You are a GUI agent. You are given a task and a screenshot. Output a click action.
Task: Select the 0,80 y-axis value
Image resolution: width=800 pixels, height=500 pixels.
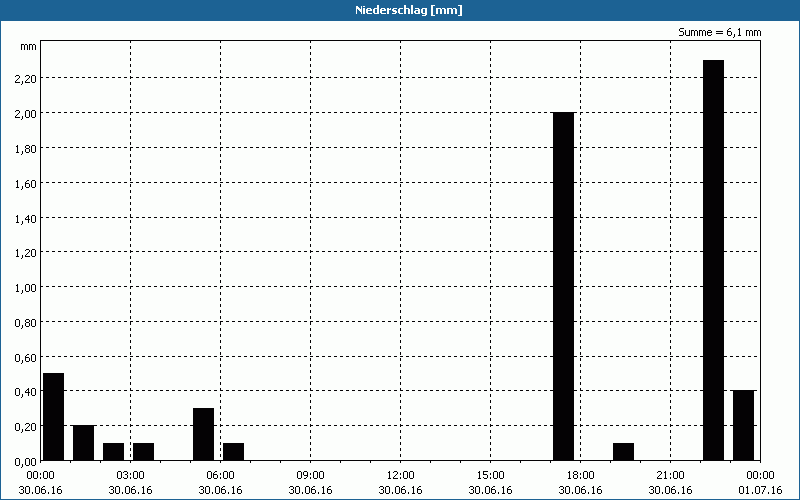pos(27,322)
